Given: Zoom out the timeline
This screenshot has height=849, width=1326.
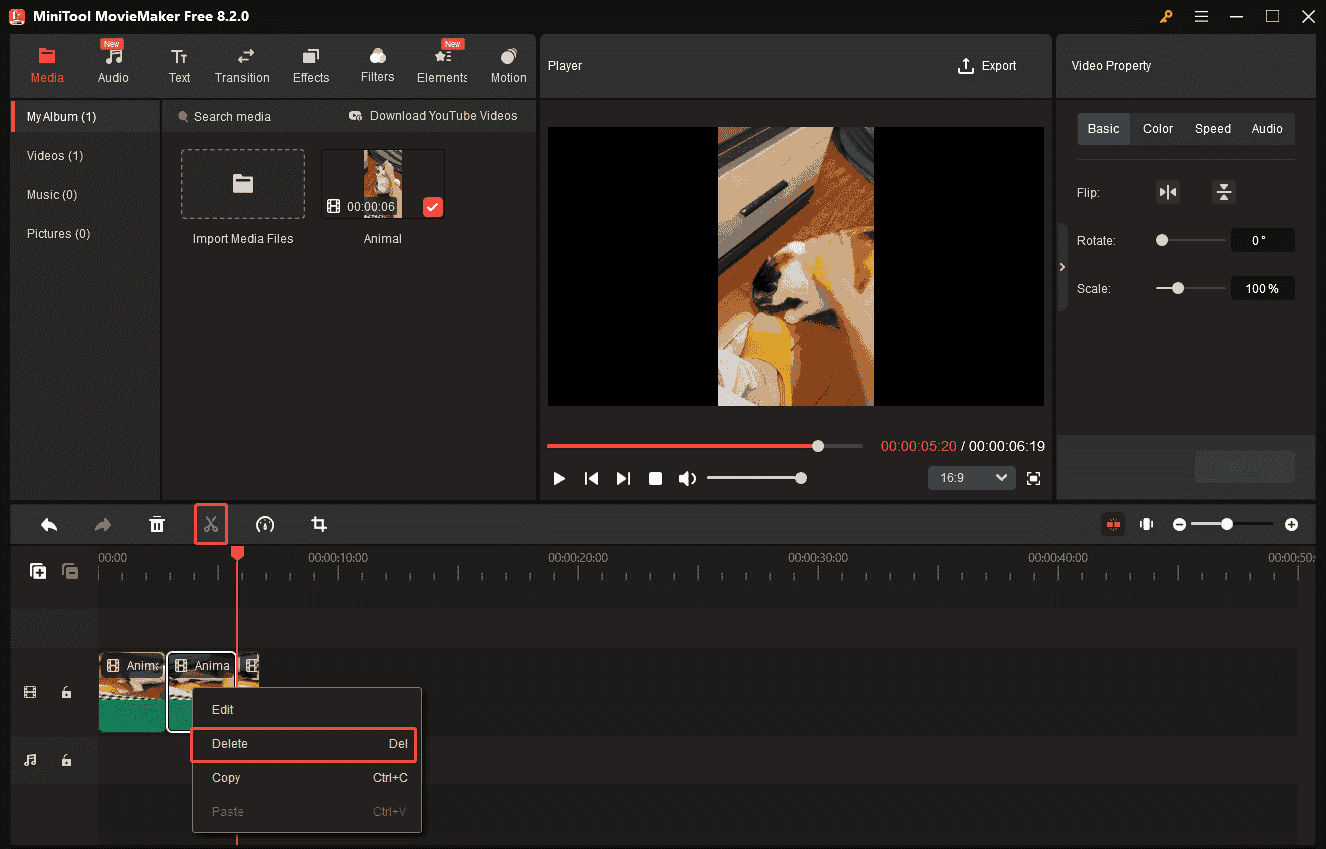Looking at the screenshot, I should tap(1180, 524).
